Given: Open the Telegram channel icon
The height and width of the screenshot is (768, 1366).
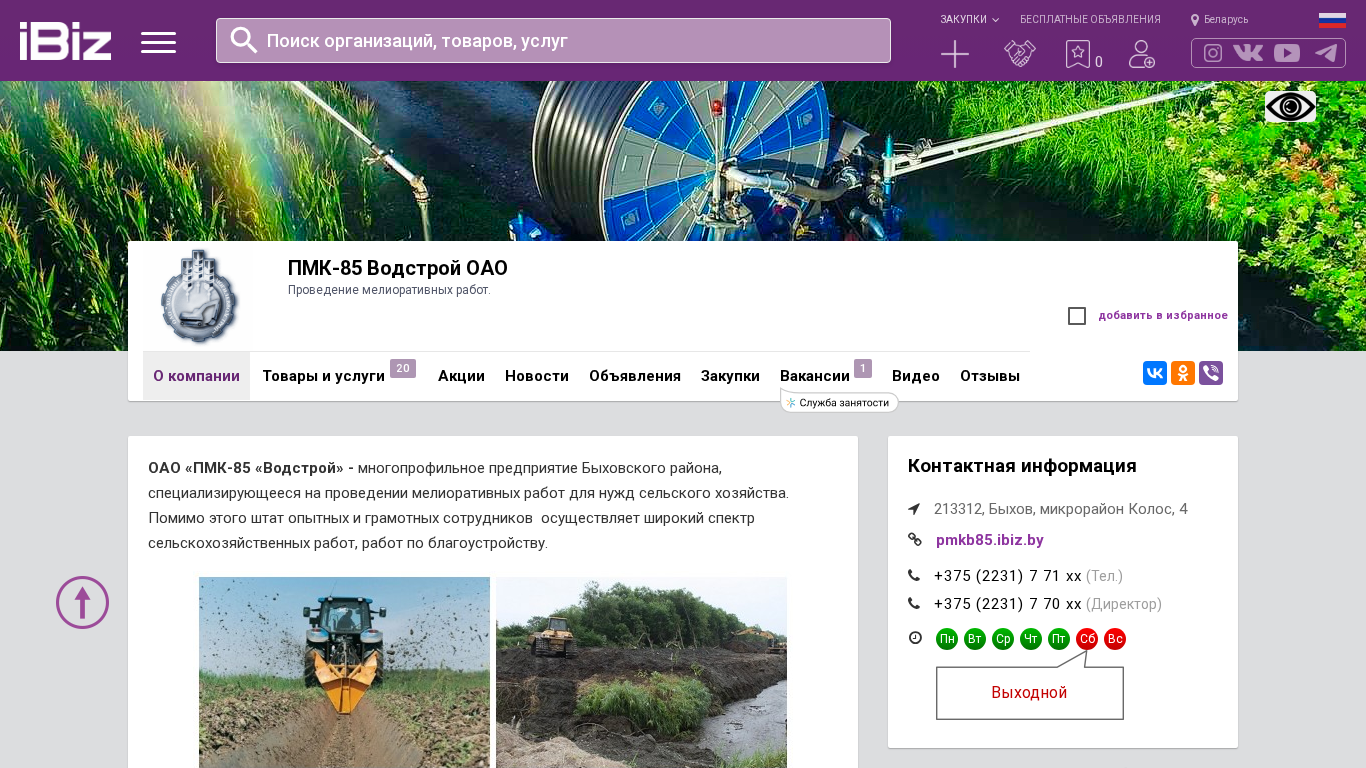Looking at the screenshot, I should click(1325, 53).
